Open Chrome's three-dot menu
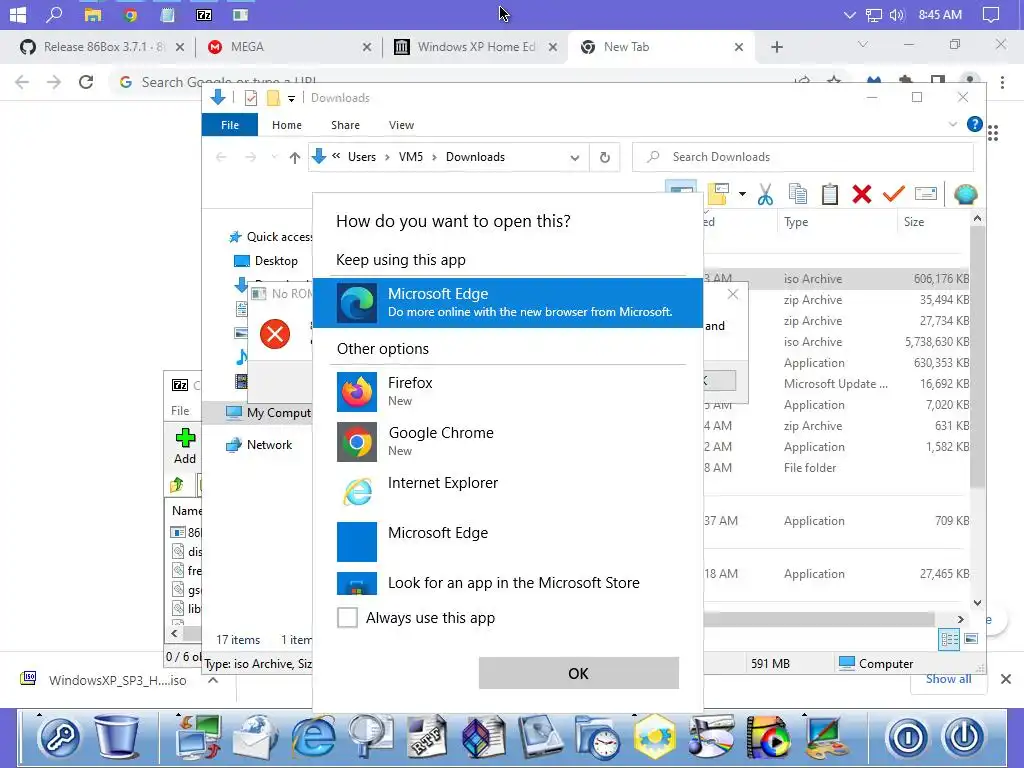Screen dimensions: 1024x768 coord(1002,82)
